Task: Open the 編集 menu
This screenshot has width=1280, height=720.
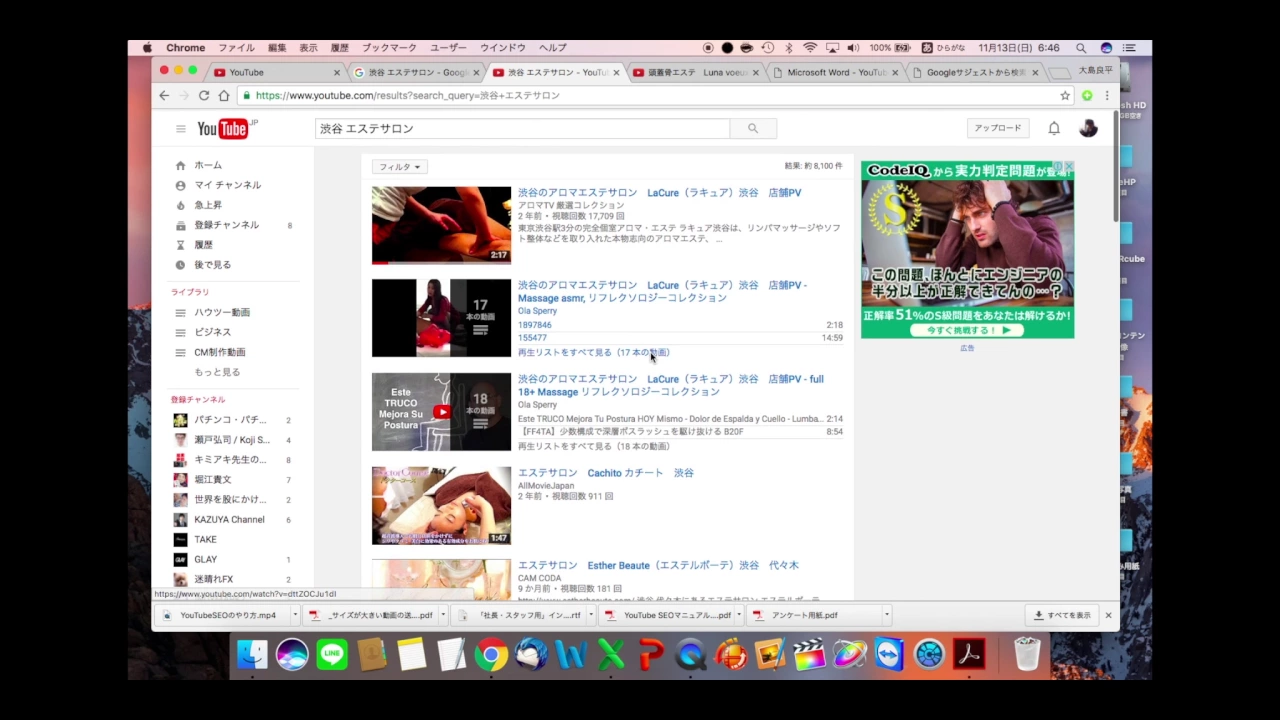Action: tap(277, 48)
